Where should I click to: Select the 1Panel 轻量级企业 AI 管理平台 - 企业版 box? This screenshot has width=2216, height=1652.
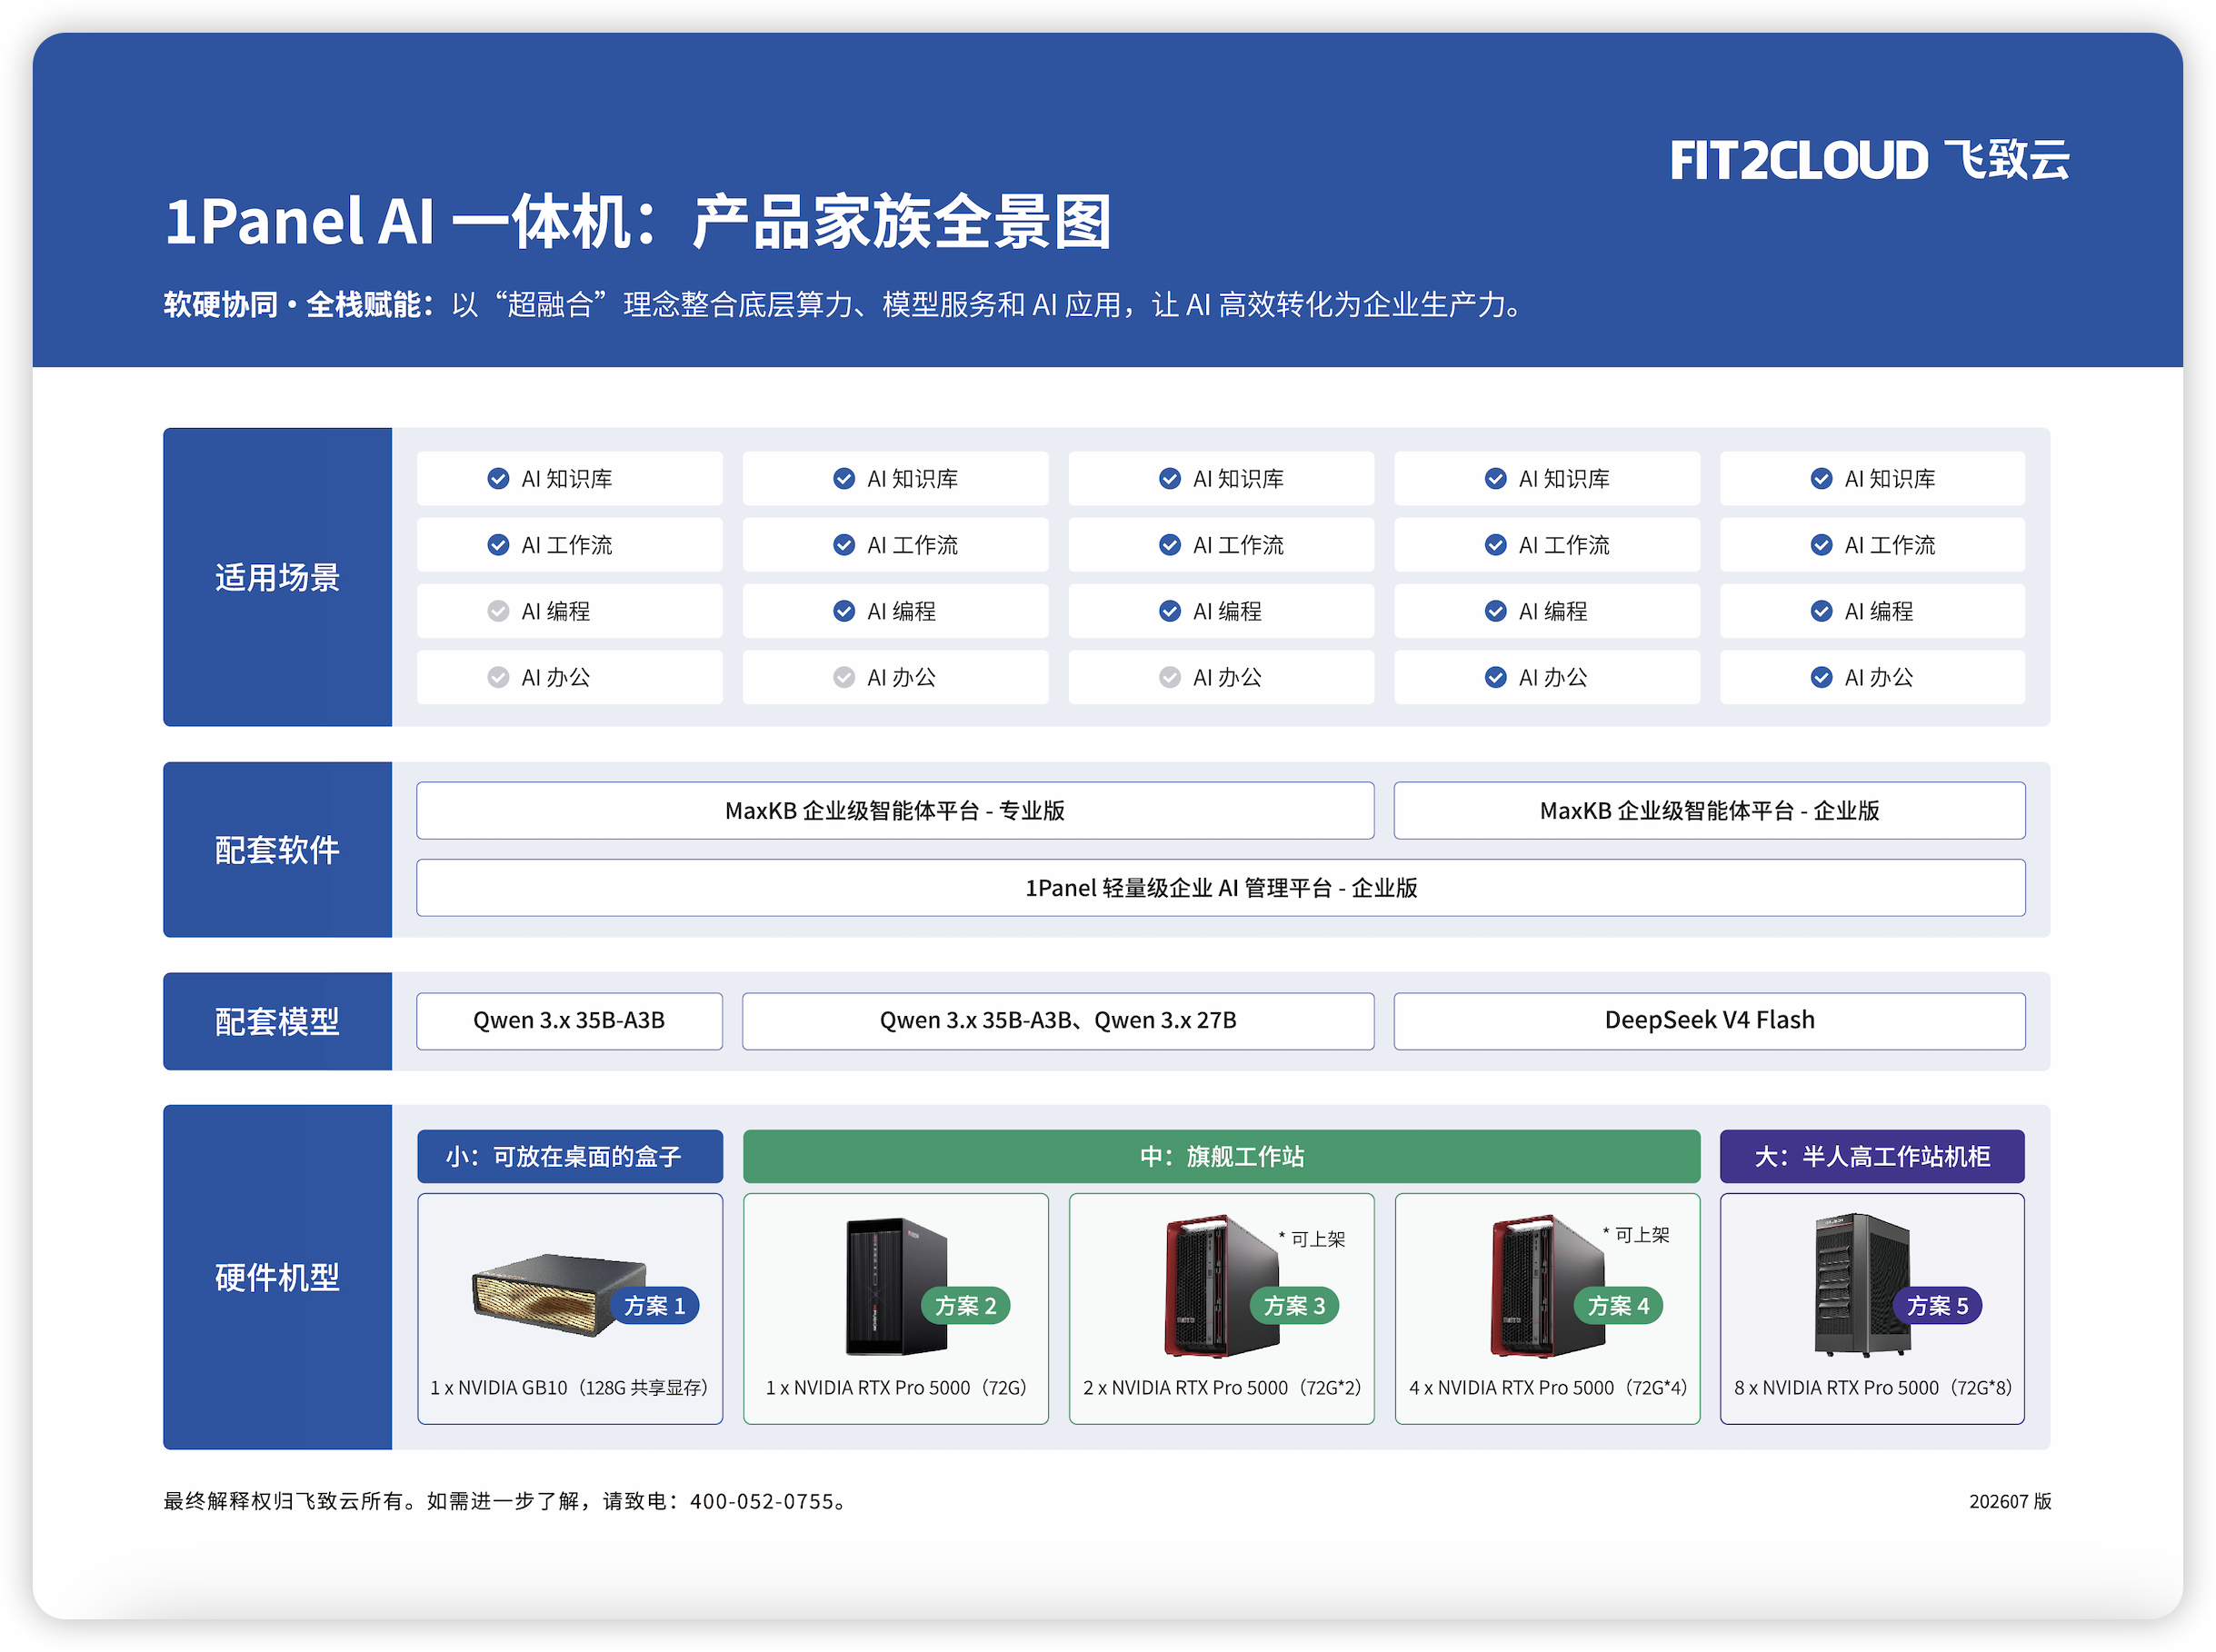point(1221,888)
